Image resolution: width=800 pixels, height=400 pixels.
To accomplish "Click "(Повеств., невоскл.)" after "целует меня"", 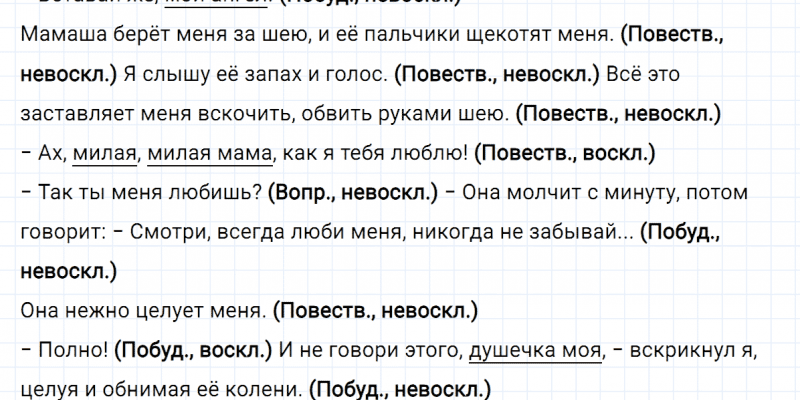I will coord(374,310).
